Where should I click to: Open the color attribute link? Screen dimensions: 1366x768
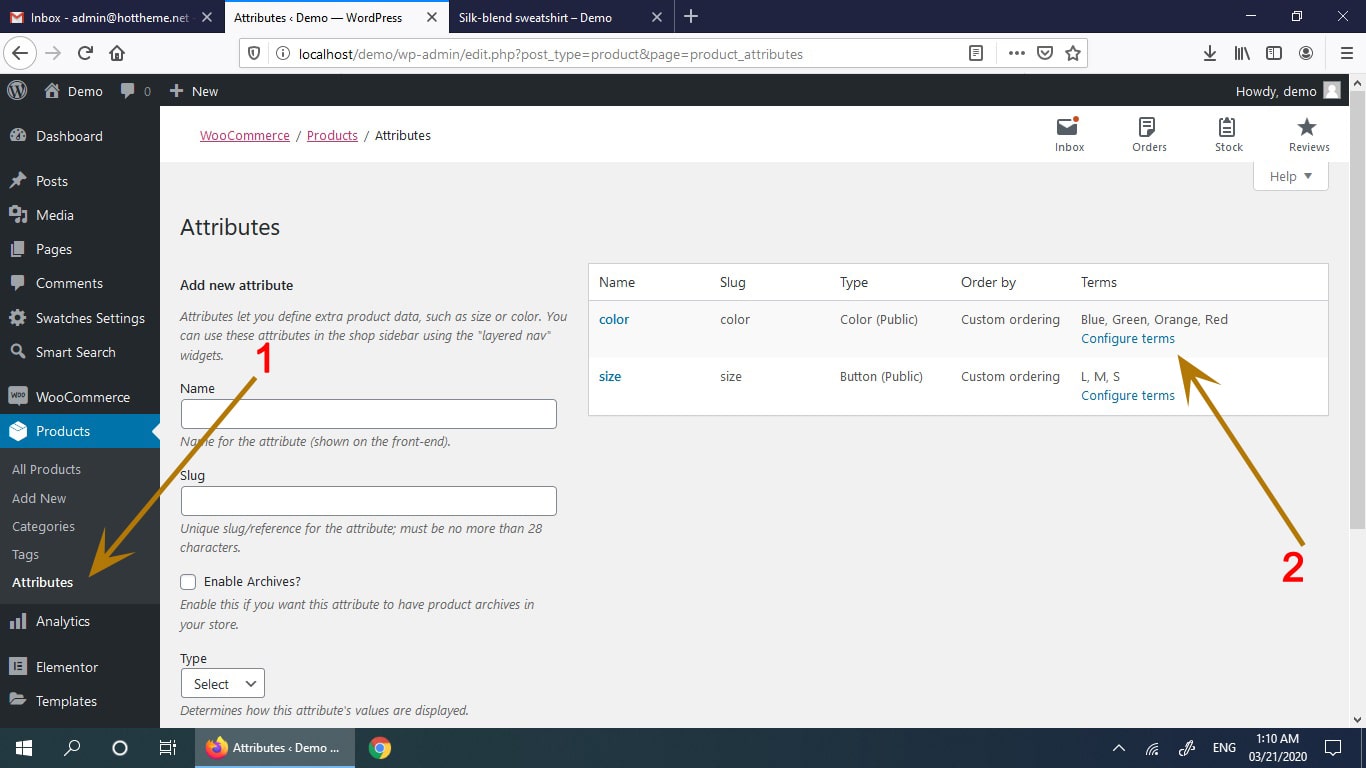tap(614, 319)
